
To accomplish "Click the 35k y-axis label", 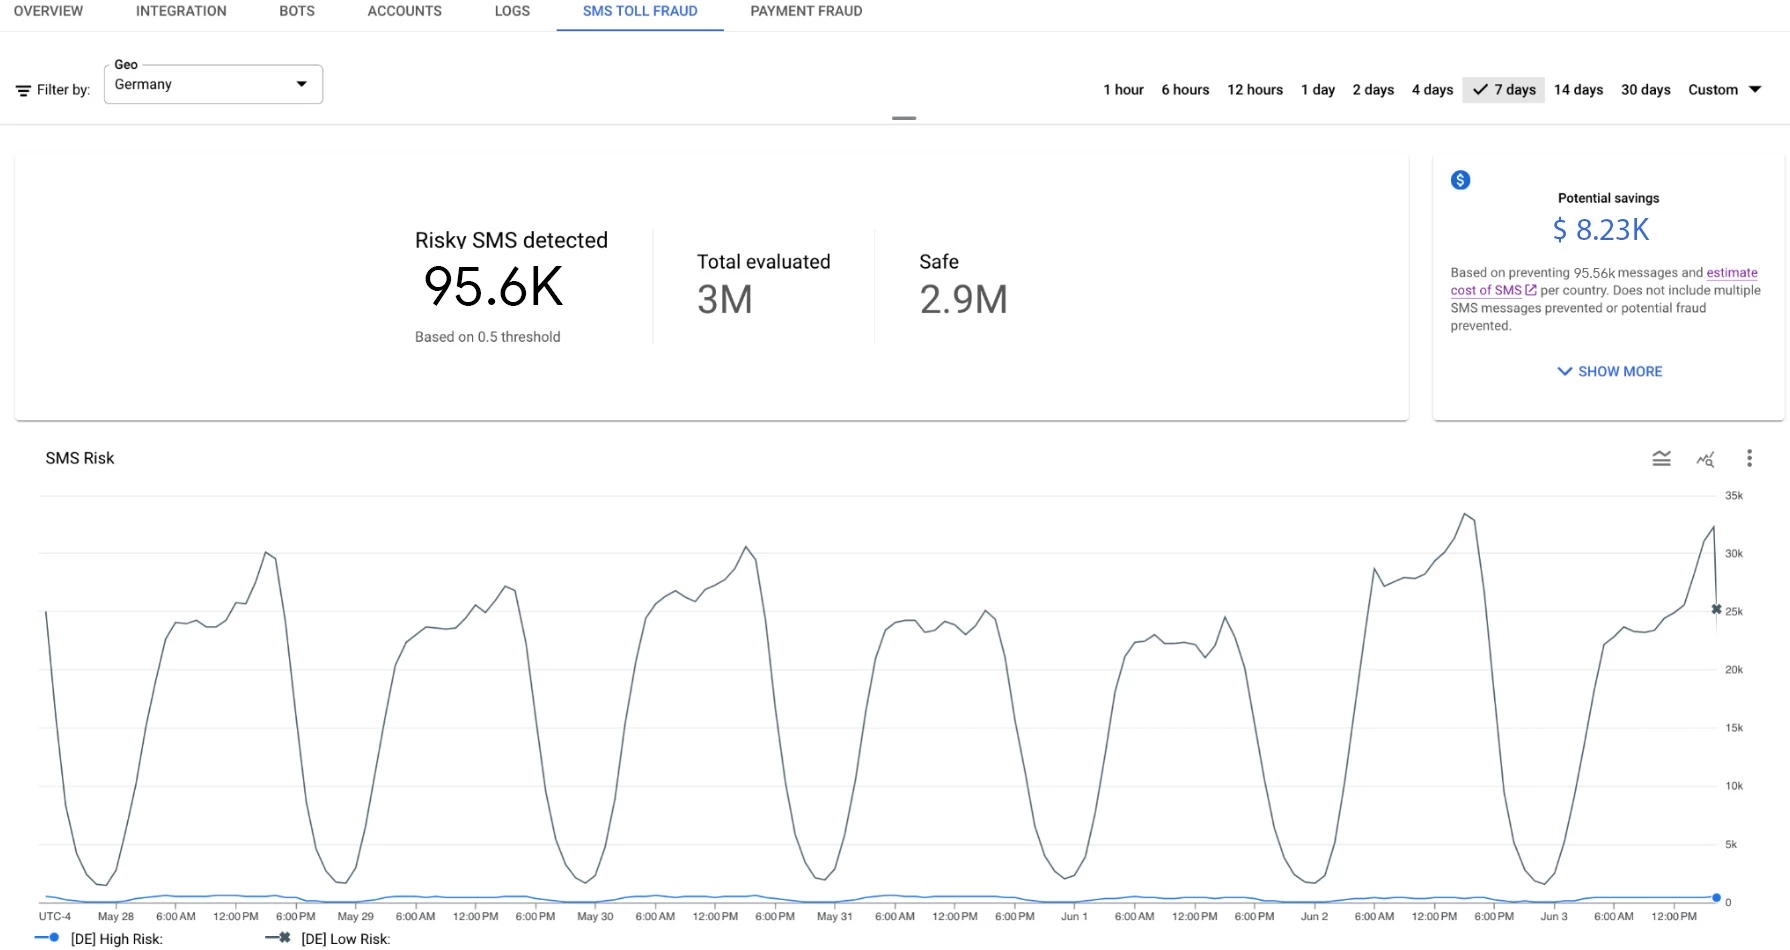I will click(x=1734, y=495).
